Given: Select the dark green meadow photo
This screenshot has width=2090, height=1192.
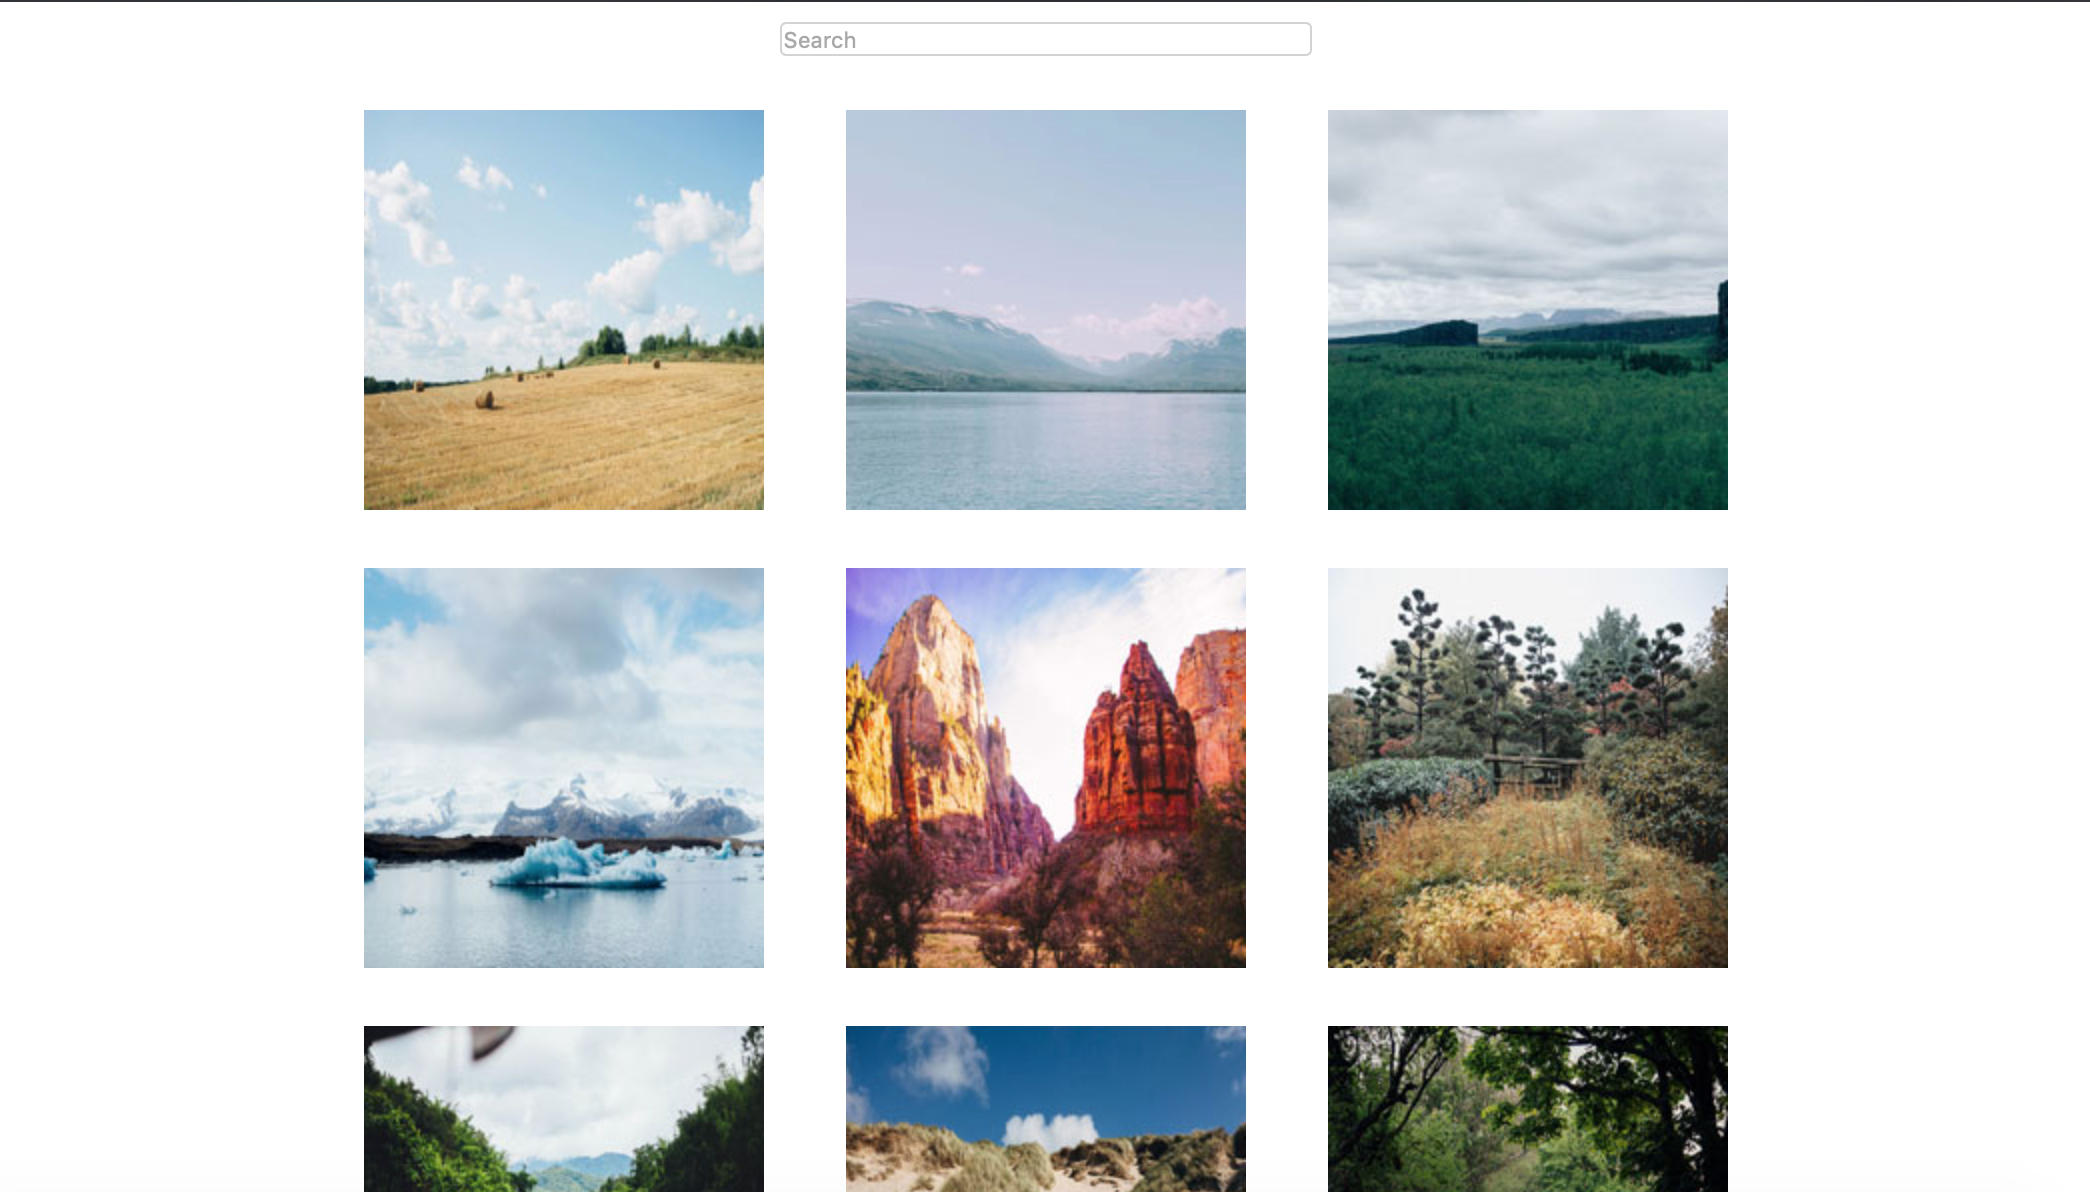Looking at the screenshot, I should click(1527, 310).
